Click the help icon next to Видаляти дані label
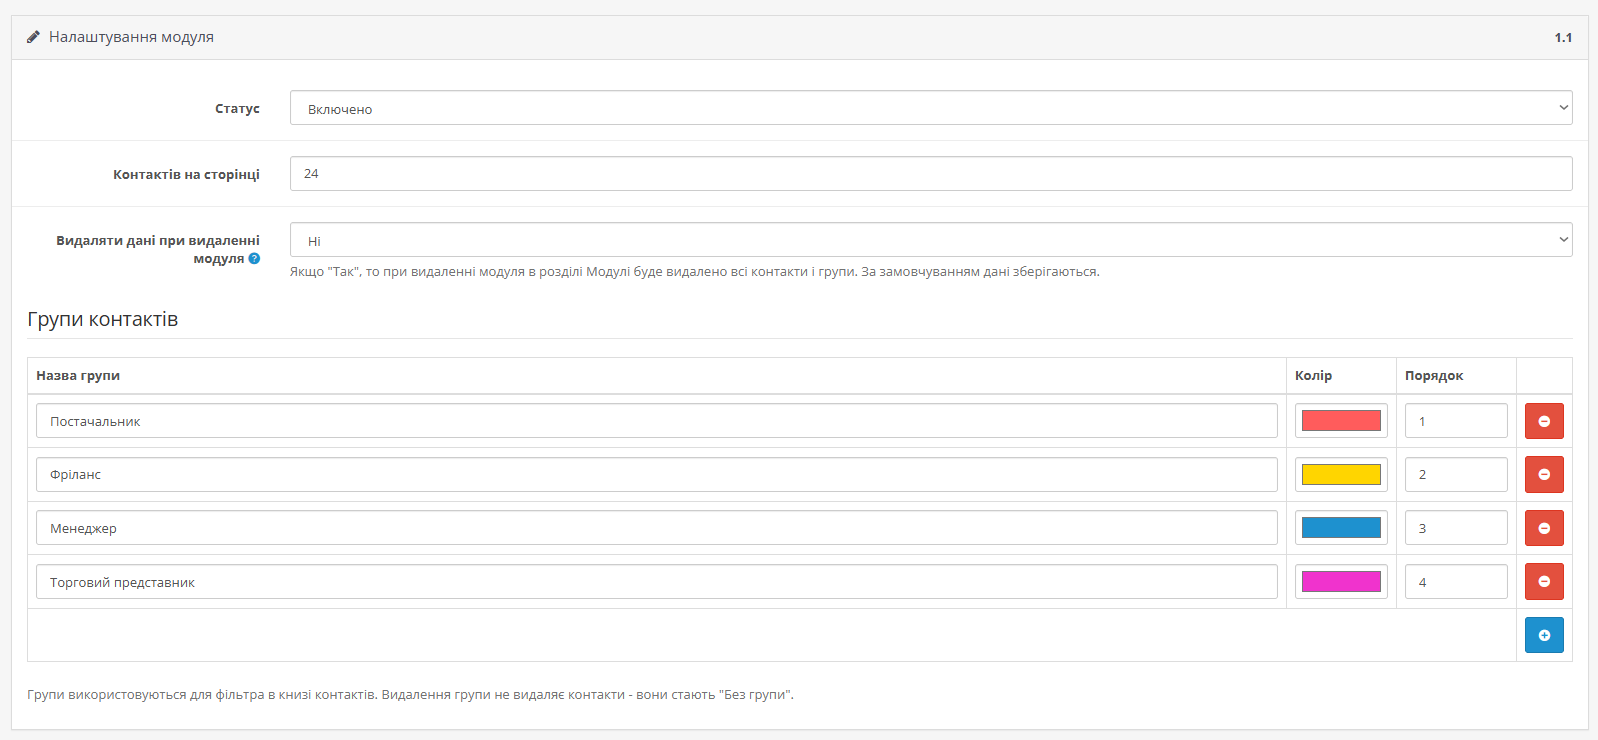The image size is (1598, 740). coord(254,258)
